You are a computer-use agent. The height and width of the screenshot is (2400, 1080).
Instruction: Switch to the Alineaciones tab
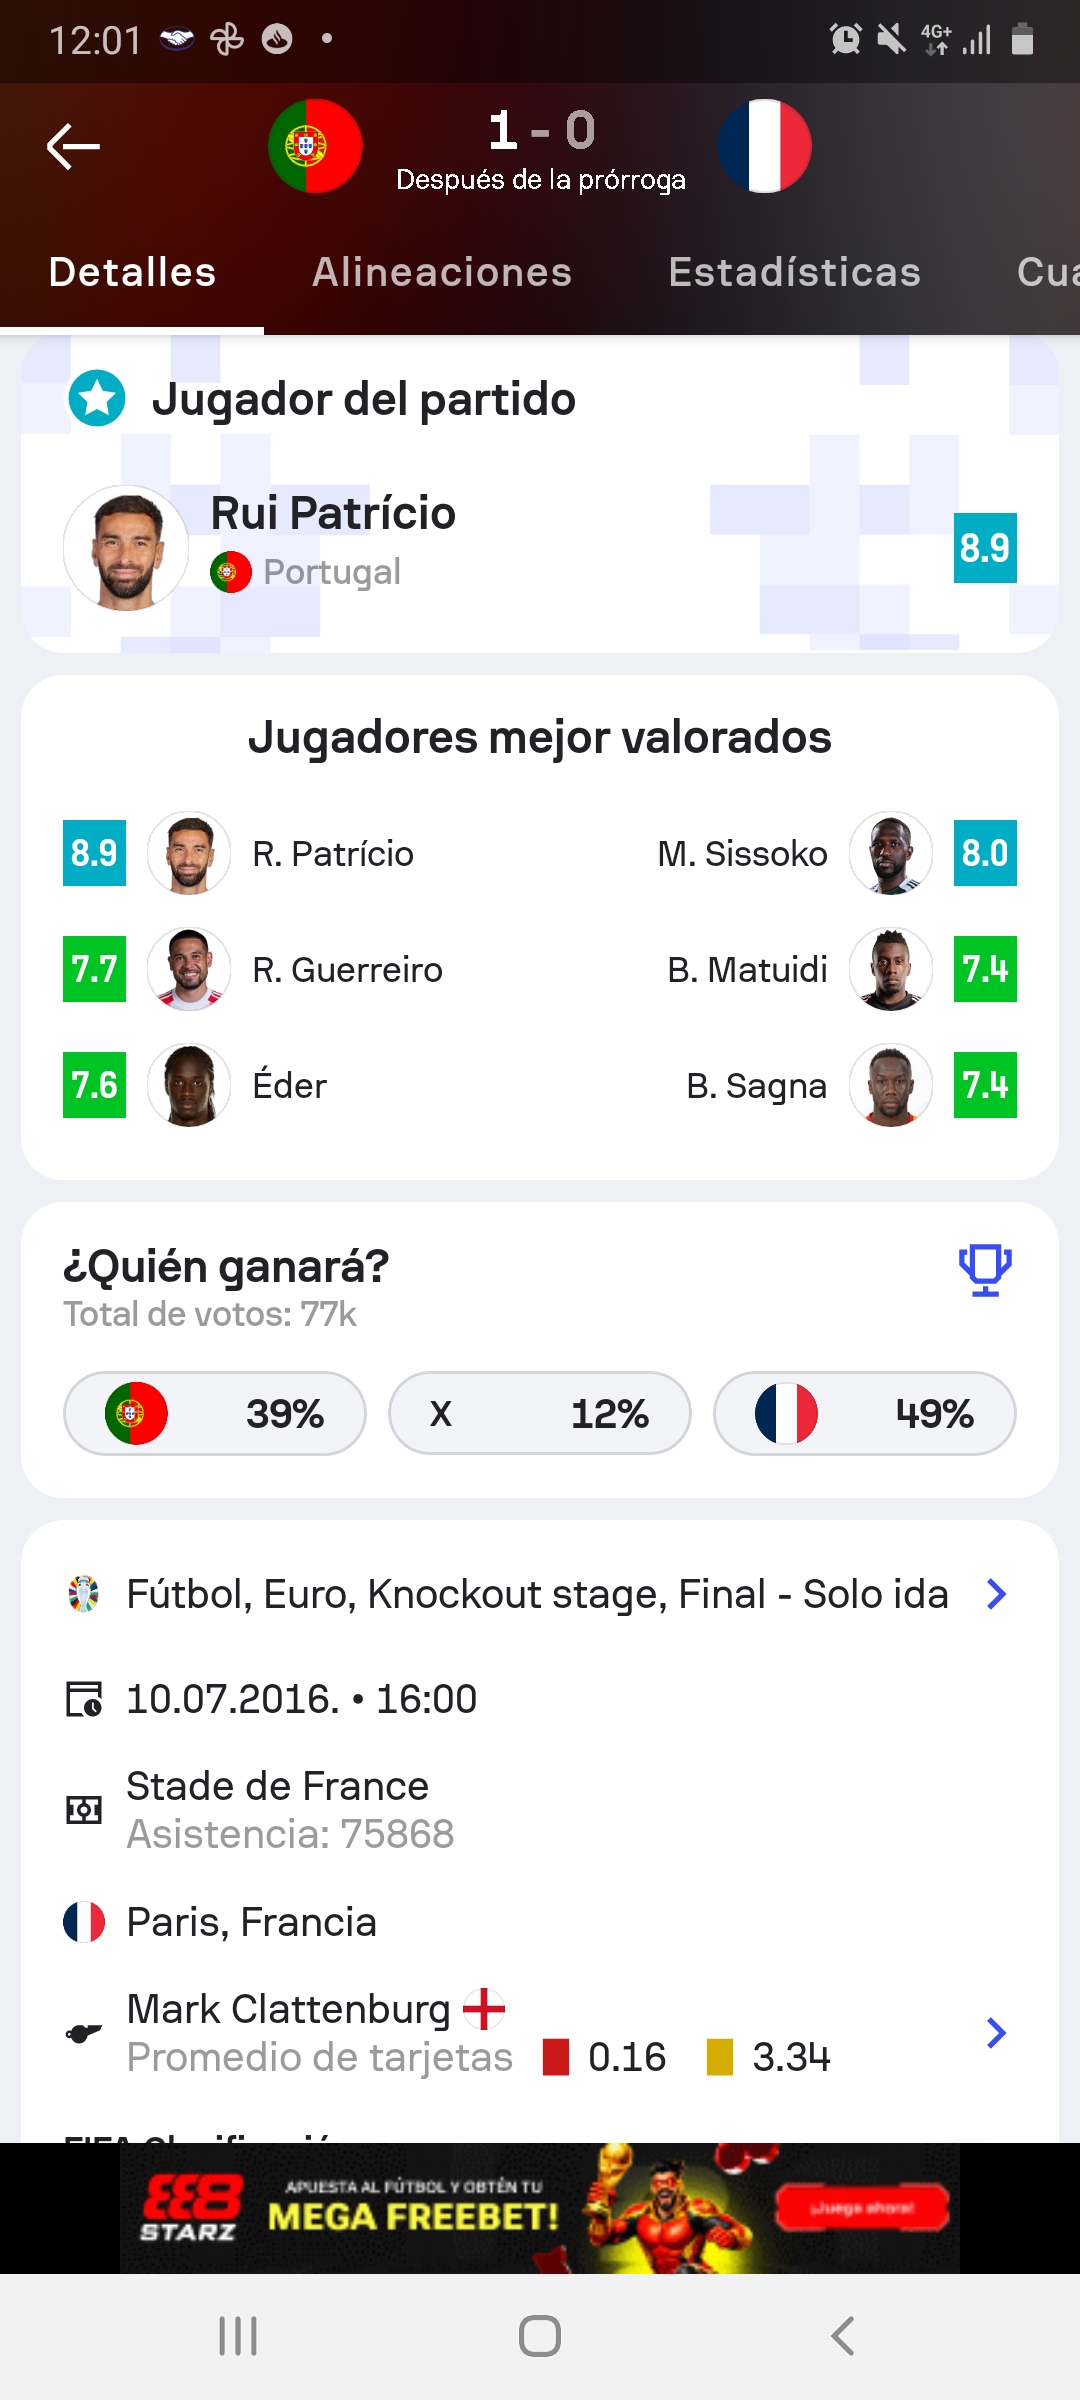pyautogui.click(x=442, y=272)
